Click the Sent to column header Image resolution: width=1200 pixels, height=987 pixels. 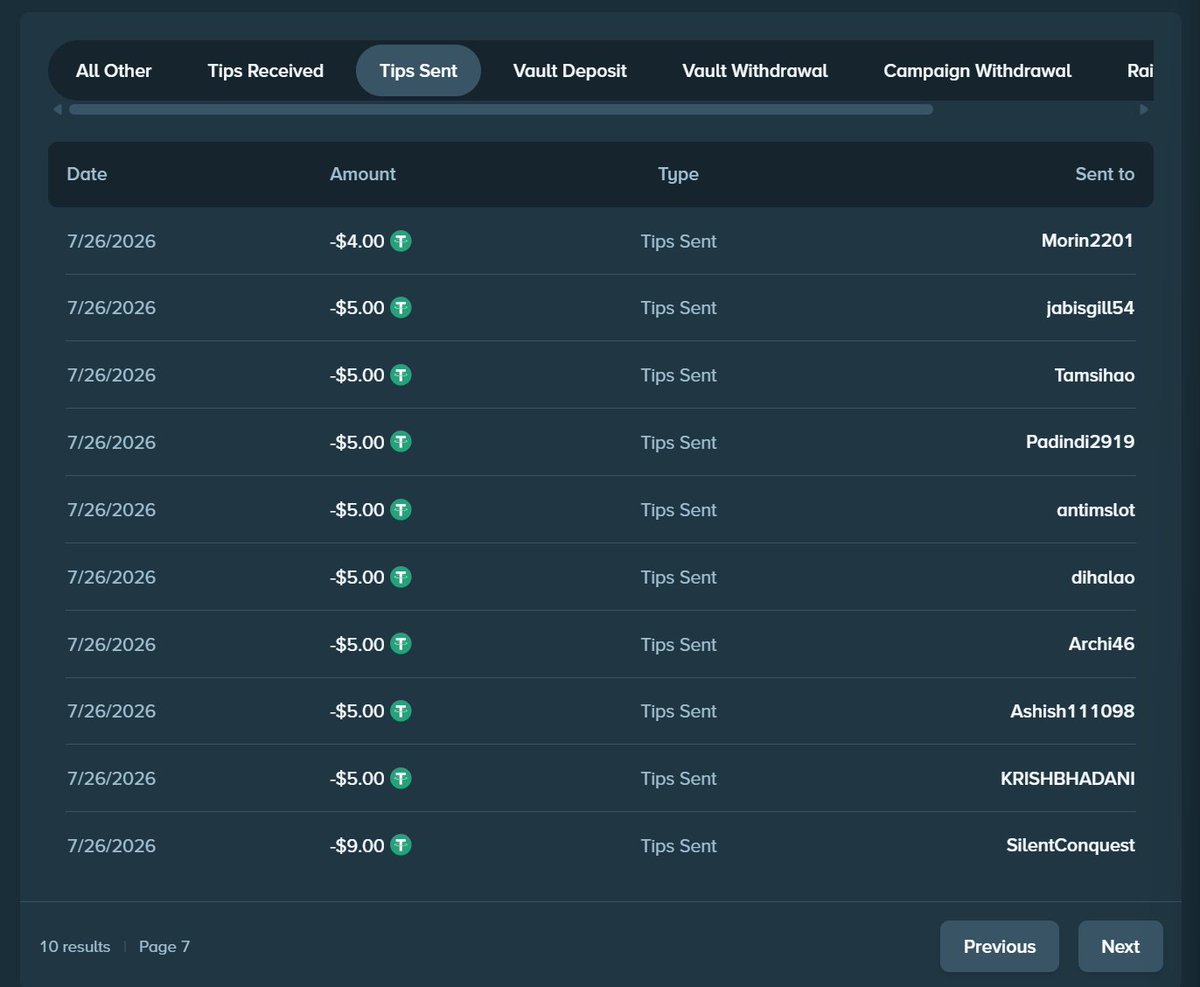point(1105,174)
